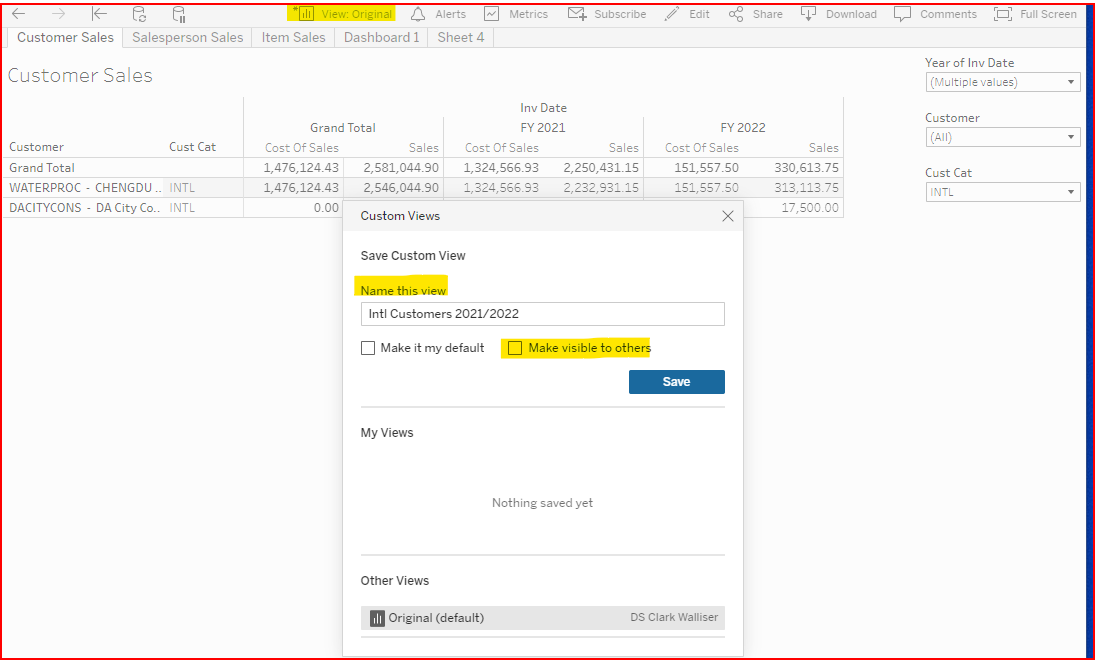Click the Undo back arrow icon
Image resolution: width=1095 pixels, height=660 pixels.
[18, 14]
